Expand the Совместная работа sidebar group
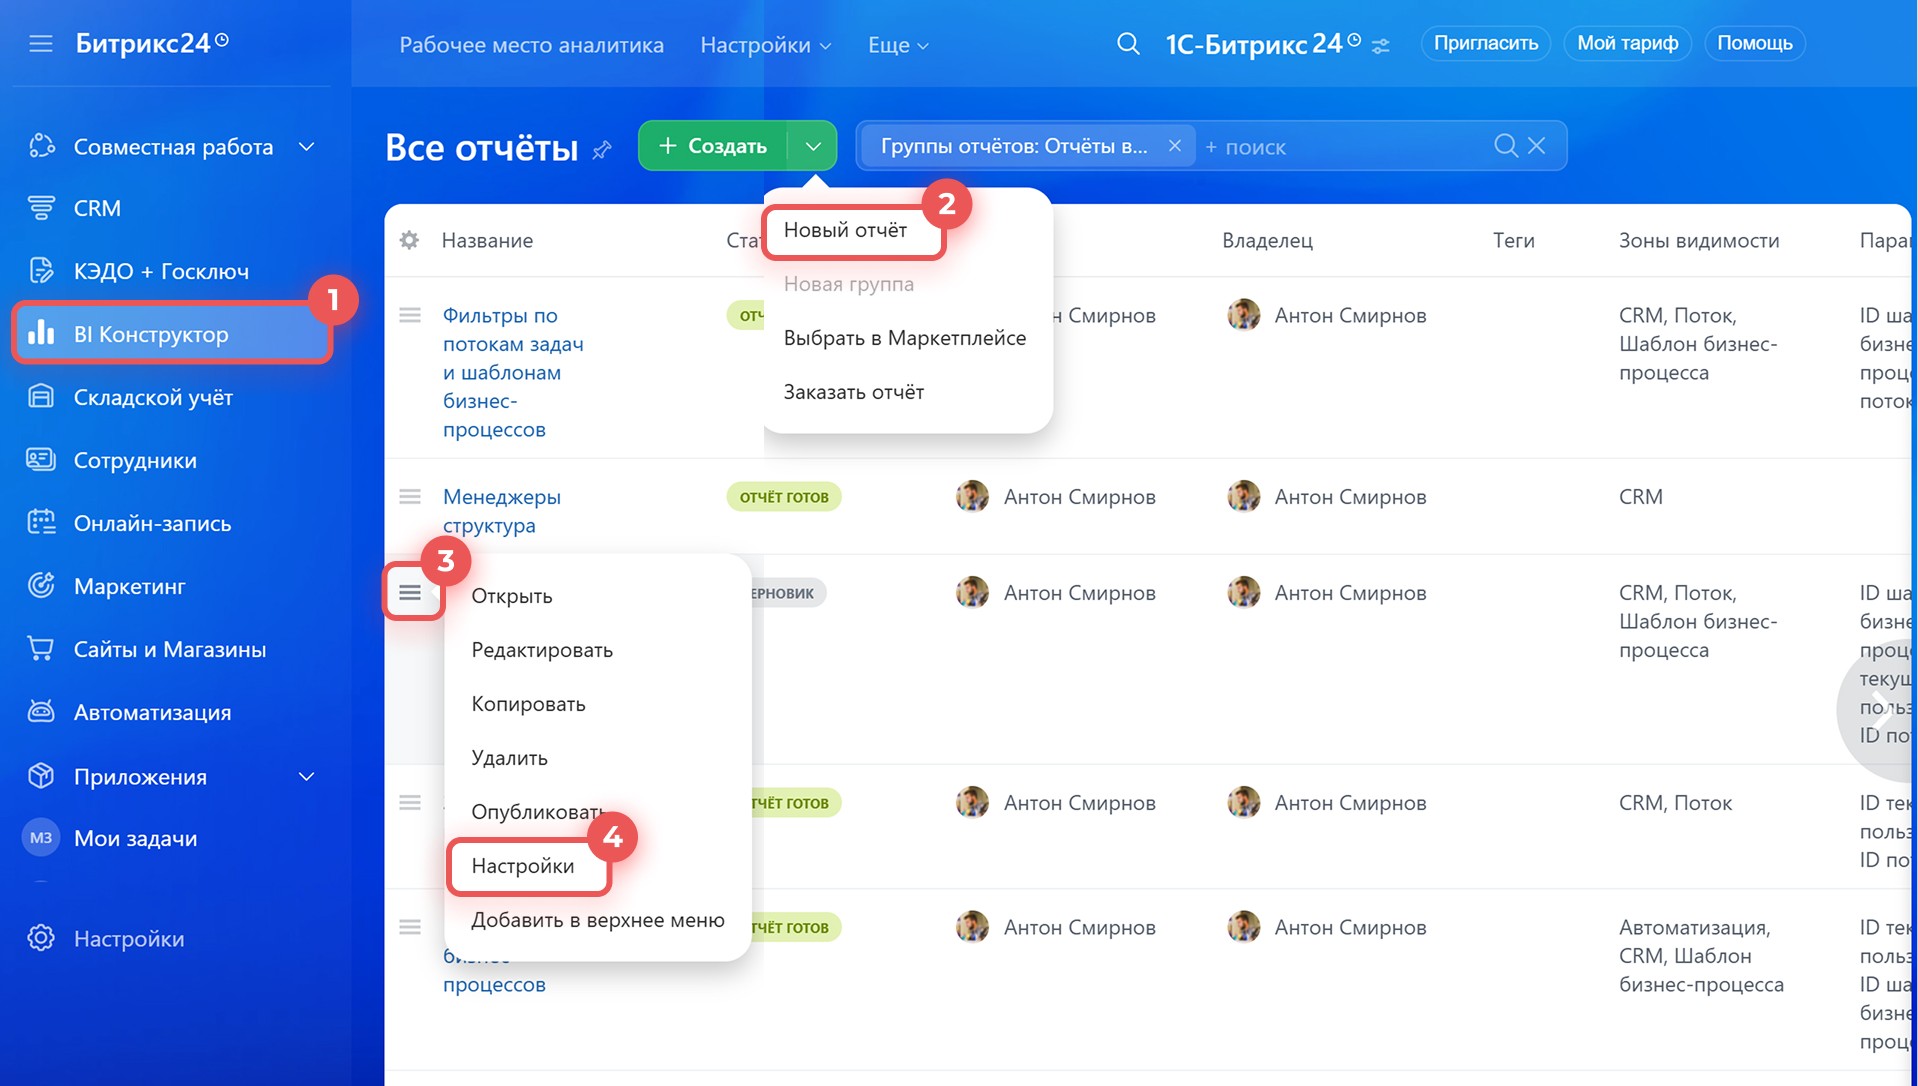The height and width of the screenshot is (1086, 1918). pos(307,147)
